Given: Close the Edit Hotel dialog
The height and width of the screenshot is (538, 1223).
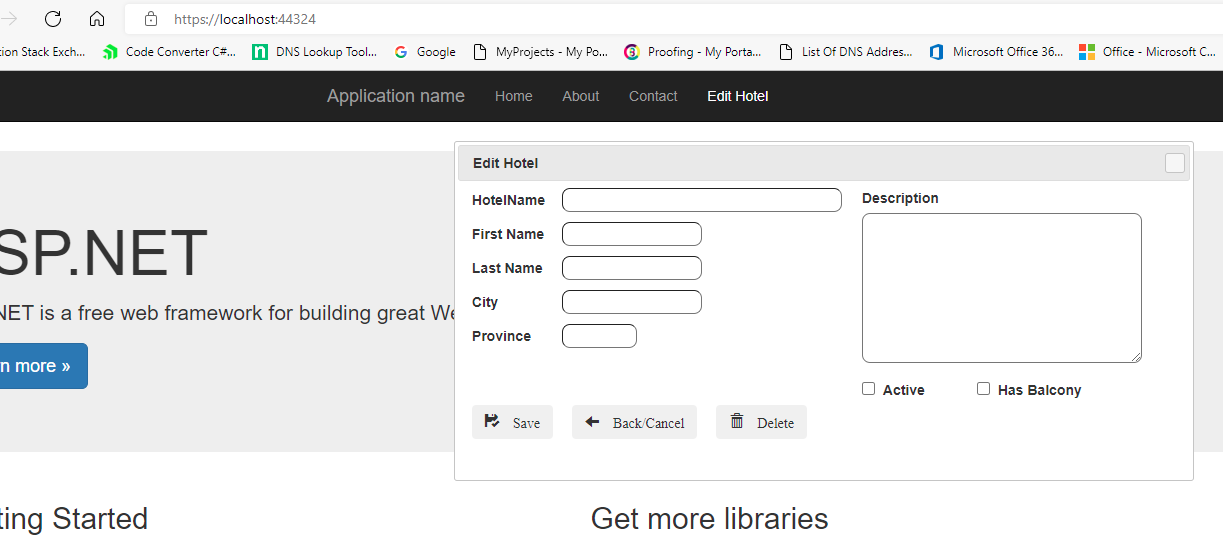Looking at the screenshot, I should point(1175,163).
